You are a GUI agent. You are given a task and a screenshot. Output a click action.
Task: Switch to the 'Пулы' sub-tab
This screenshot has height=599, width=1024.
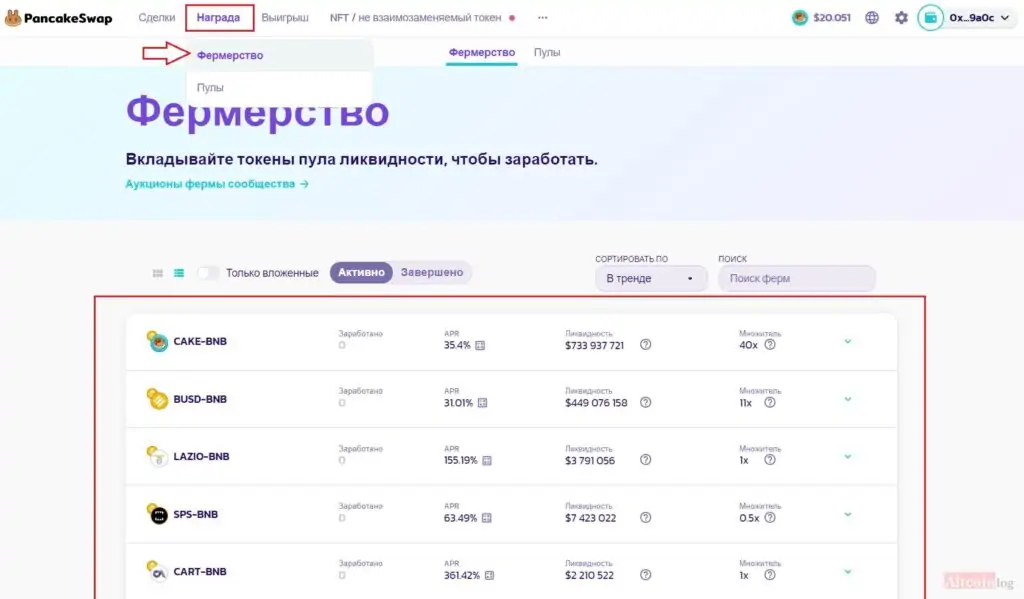pos(547,52)
